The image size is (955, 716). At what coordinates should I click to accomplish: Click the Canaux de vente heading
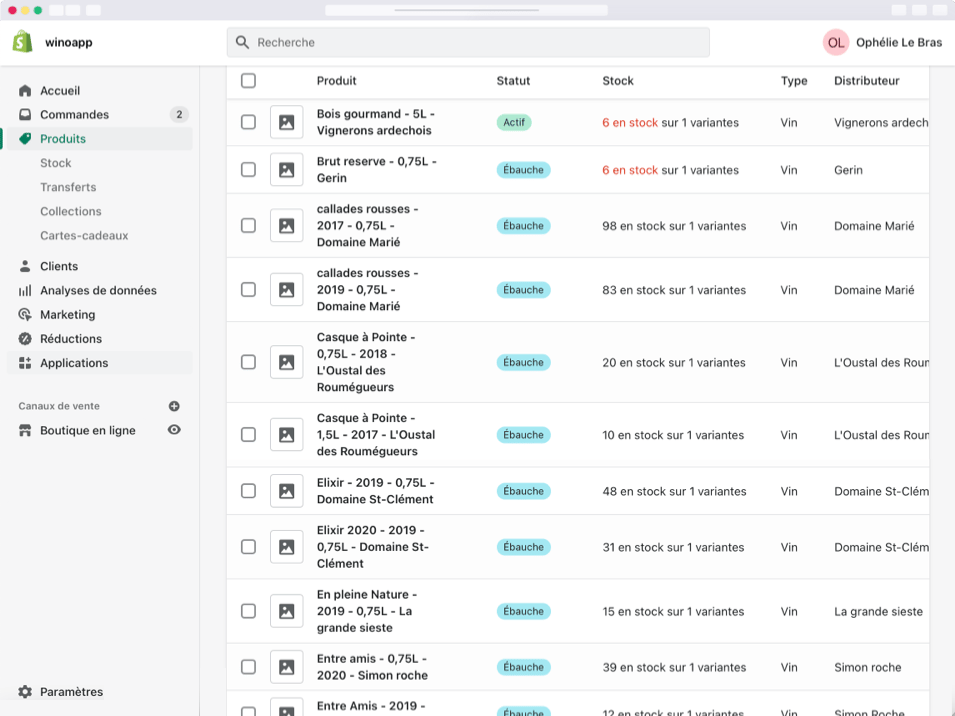(59, 406)
